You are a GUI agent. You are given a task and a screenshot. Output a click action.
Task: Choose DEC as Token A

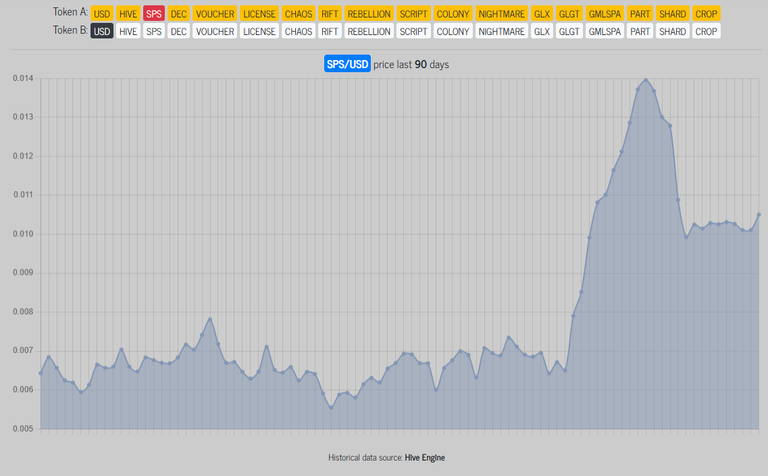pos(178,14)
